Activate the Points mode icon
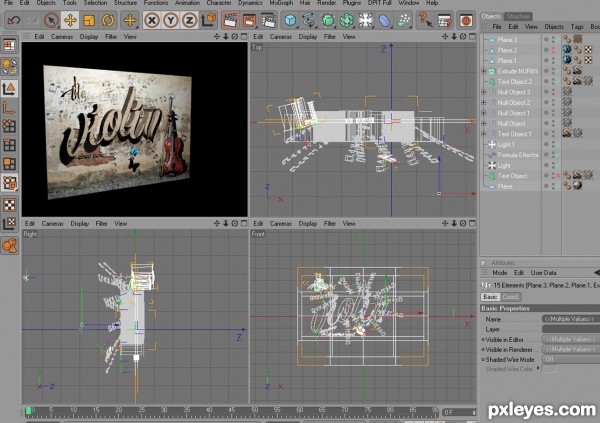Screen dimensions: 600x423 tap(10, 126)
